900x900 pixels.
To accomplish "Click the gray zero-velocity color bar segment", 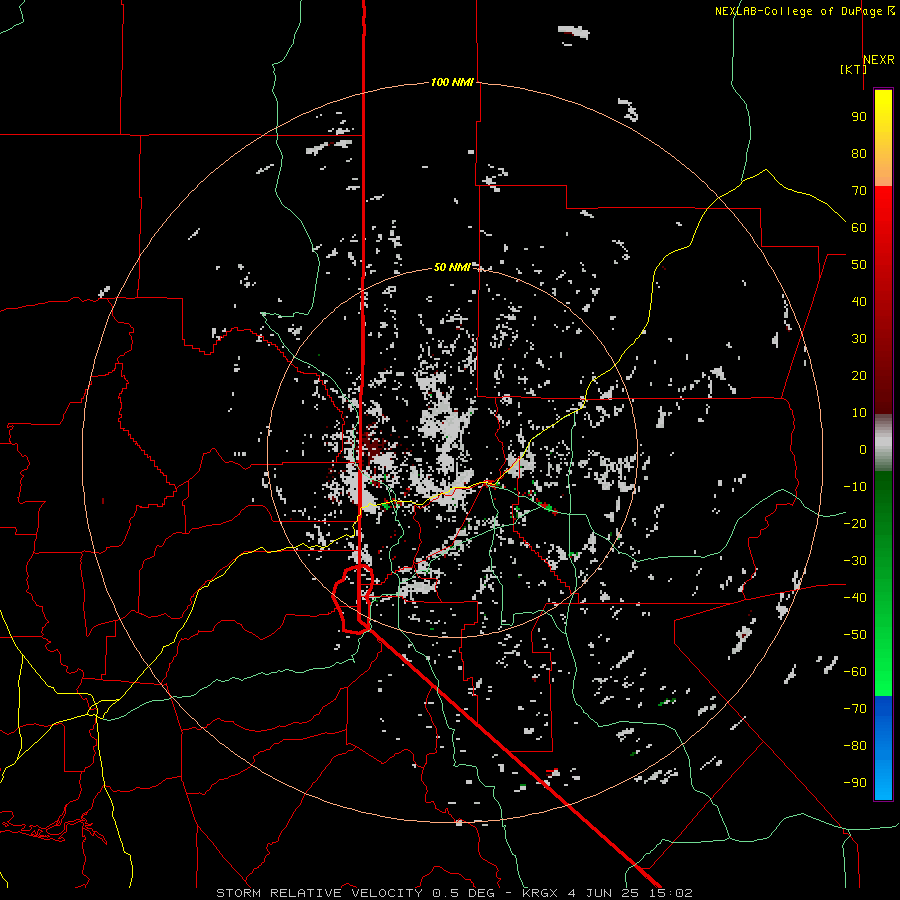I will pyautogui.click(x=883, y=443).
